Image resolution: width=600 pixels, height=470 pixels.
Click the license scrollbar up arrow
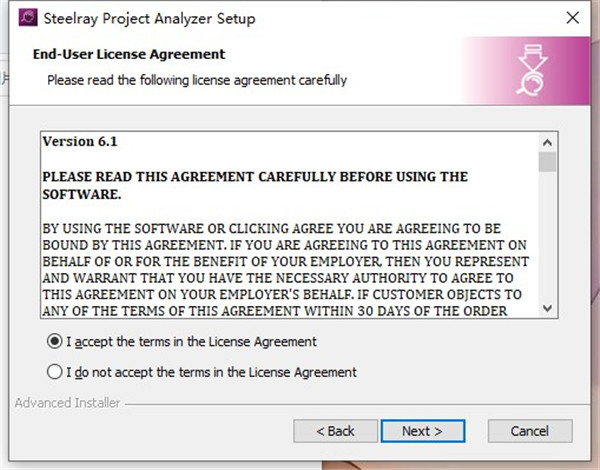click(x=547, y=143)
